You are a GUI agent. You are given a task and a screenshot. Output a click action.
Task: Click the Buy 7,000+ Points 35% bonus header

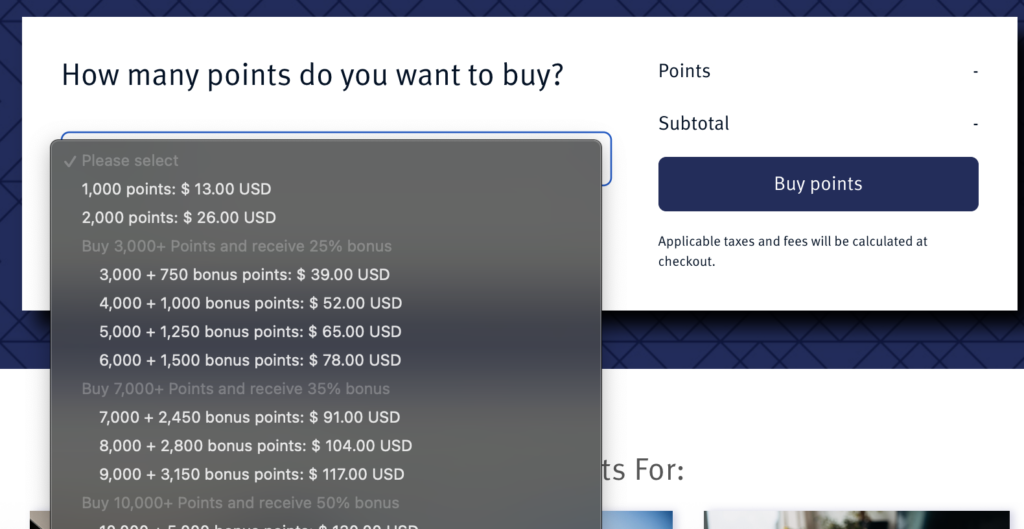(235, 389)
